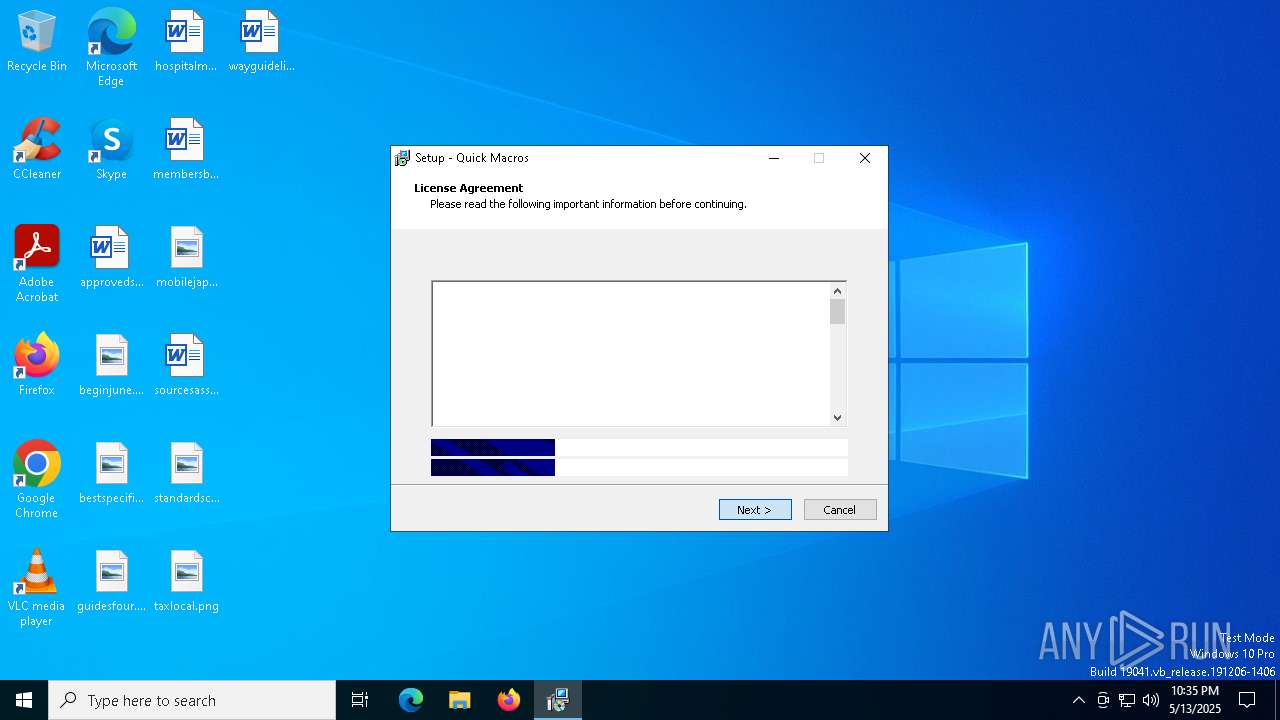Cancel the Quick Macros setup
1280x720 pixels.
click(840, 510)
